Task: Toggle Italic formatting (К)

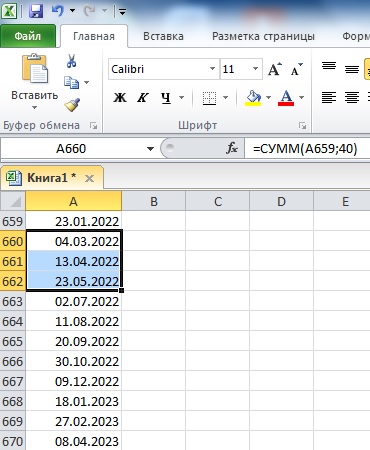Action: pos(143,98)
